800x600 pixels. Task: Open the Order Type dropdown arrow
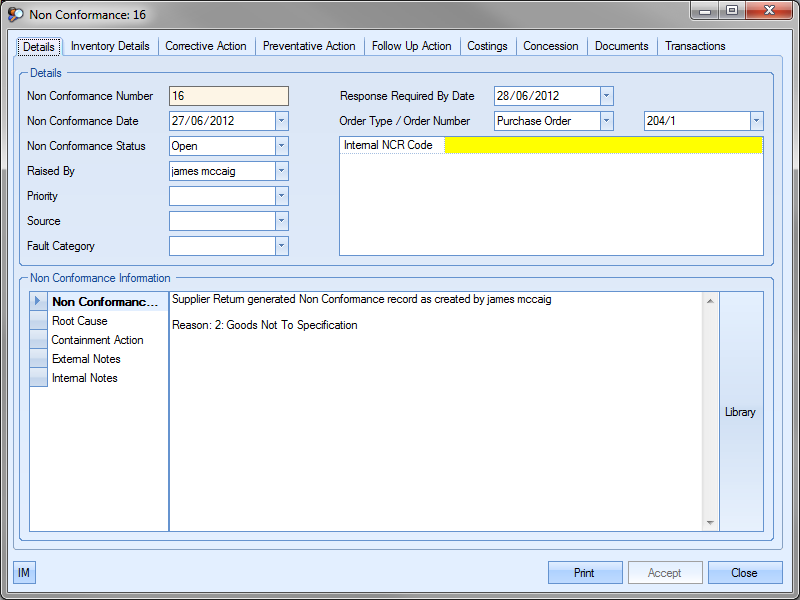pyautogui.click(x=606, y=121)
